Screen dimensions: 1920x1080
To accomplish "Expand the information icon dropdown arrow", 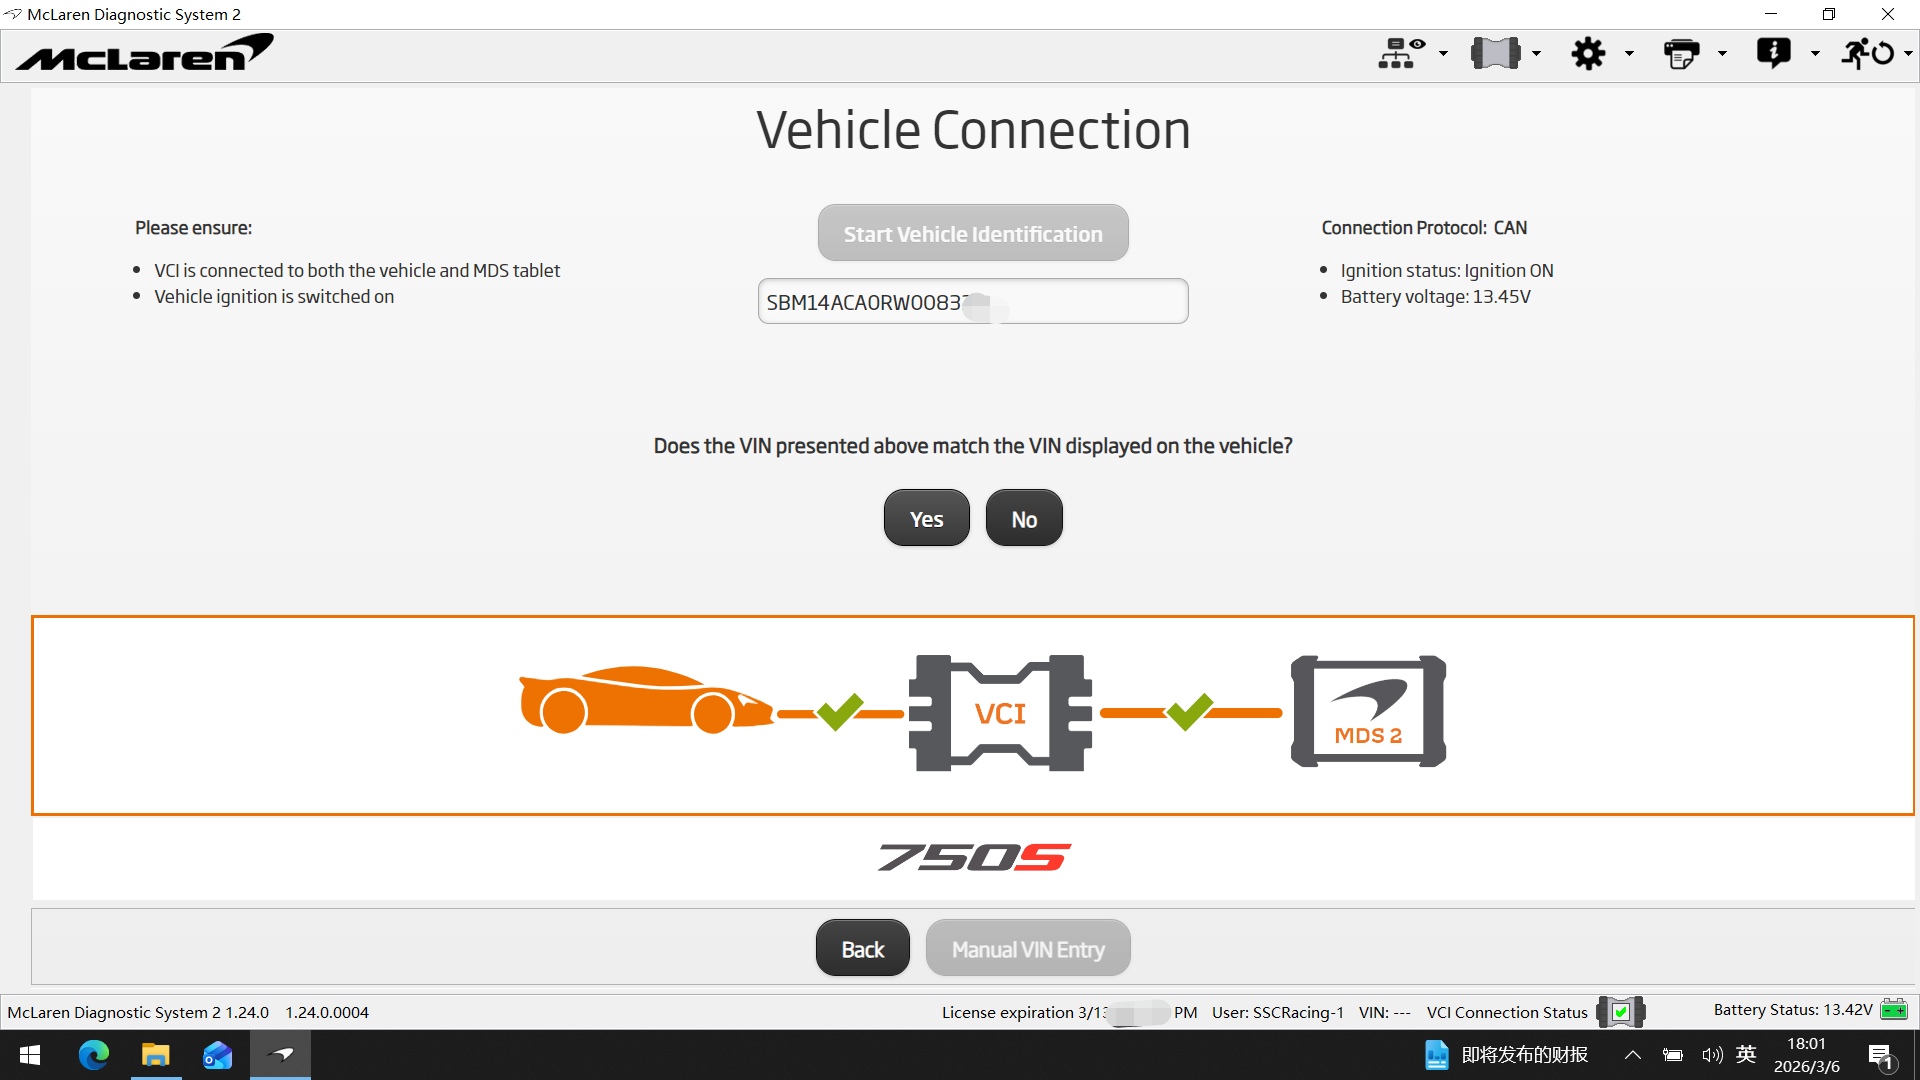I will click(x=1815, y=53).
